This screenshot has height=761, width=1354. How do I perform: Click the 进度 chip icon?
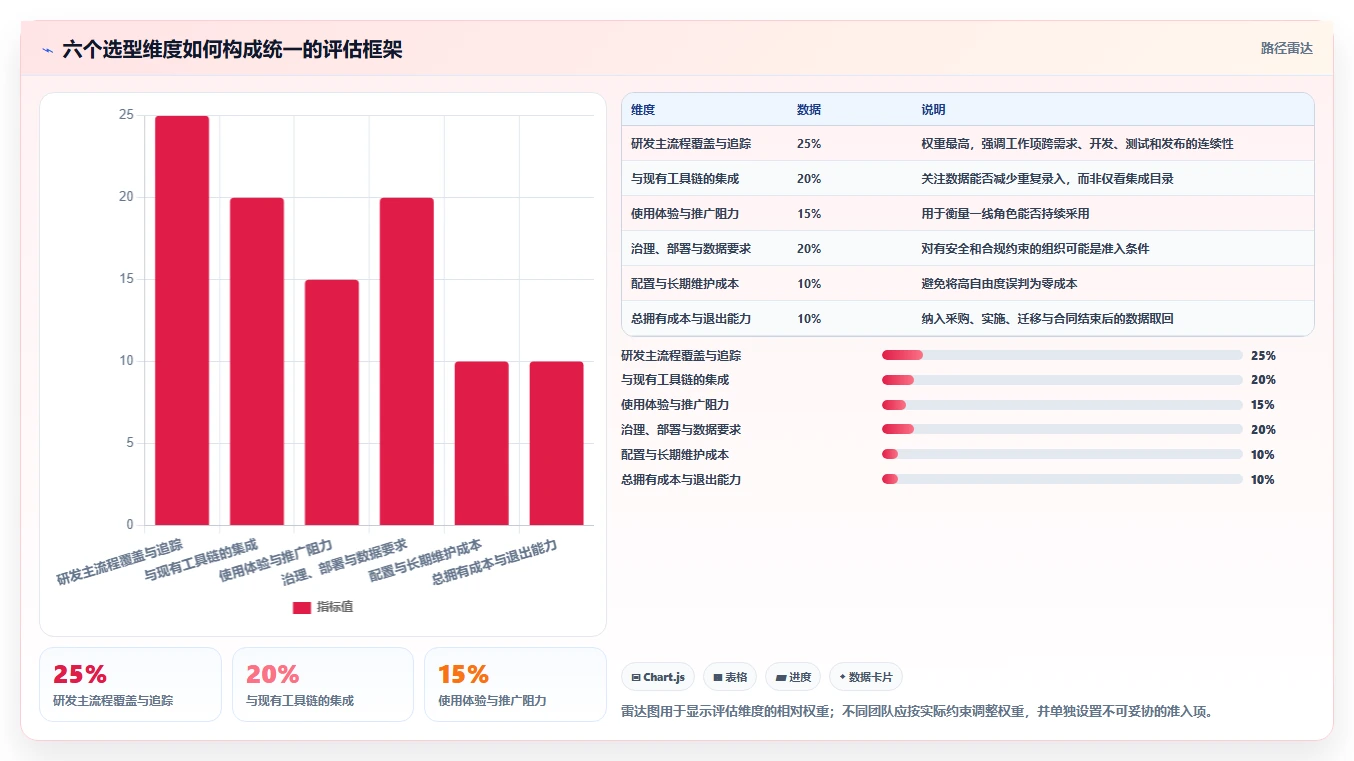pyautogui.click(x=781, y=677)
